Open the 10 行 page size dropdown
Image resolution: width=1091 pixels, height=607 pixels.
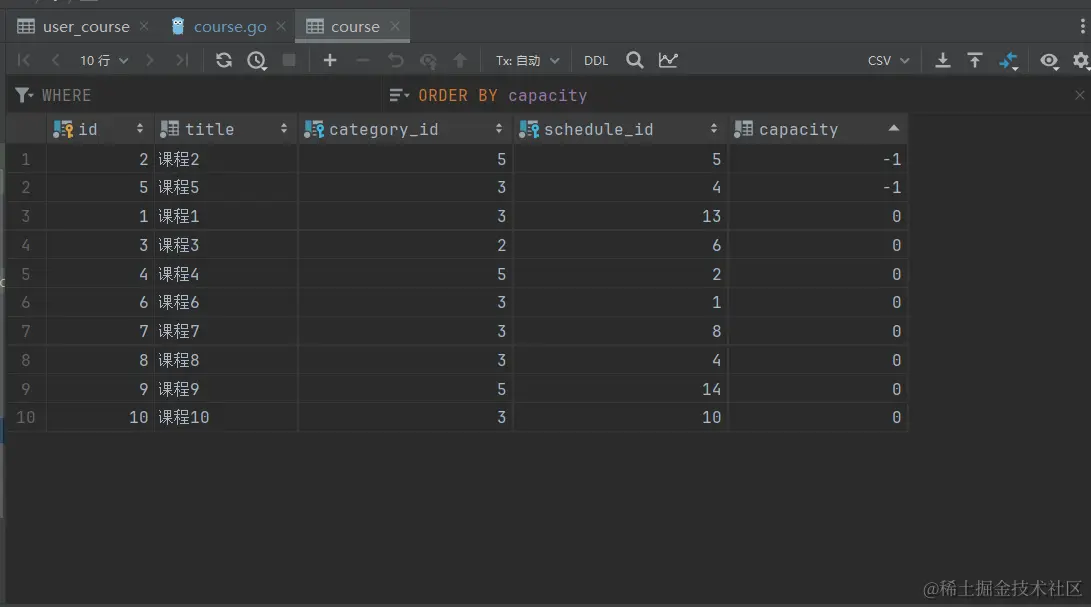point(104,61)
